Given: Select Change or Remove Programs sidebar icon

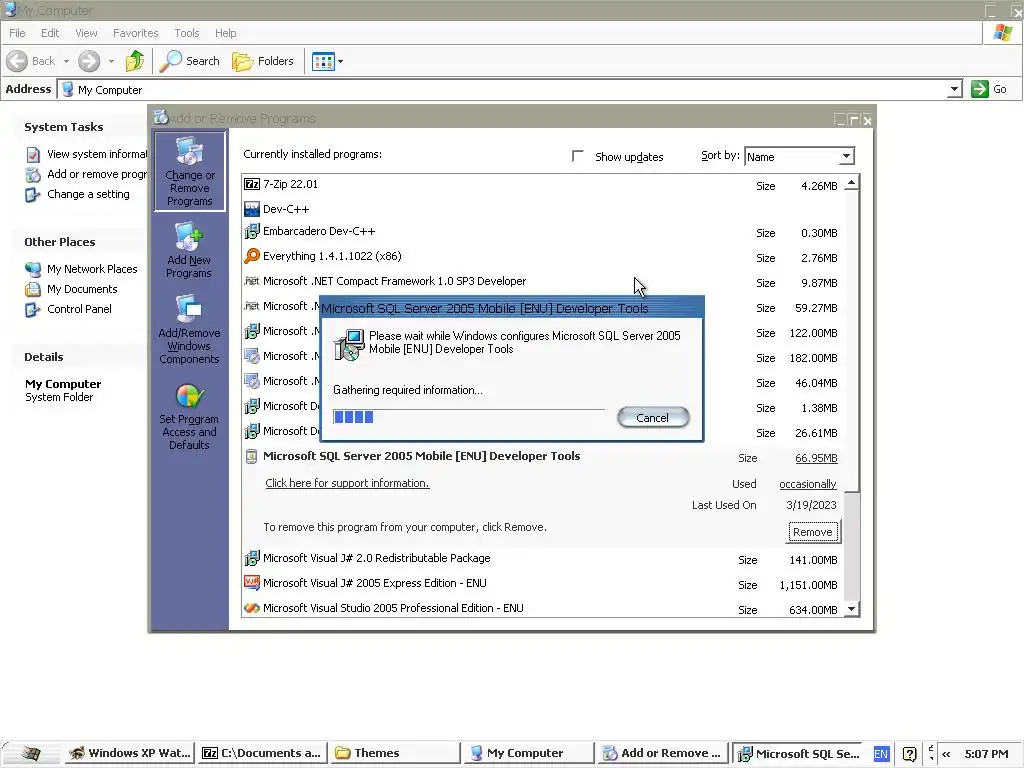Looking at the screenshot, I should (x=190, y=171).
